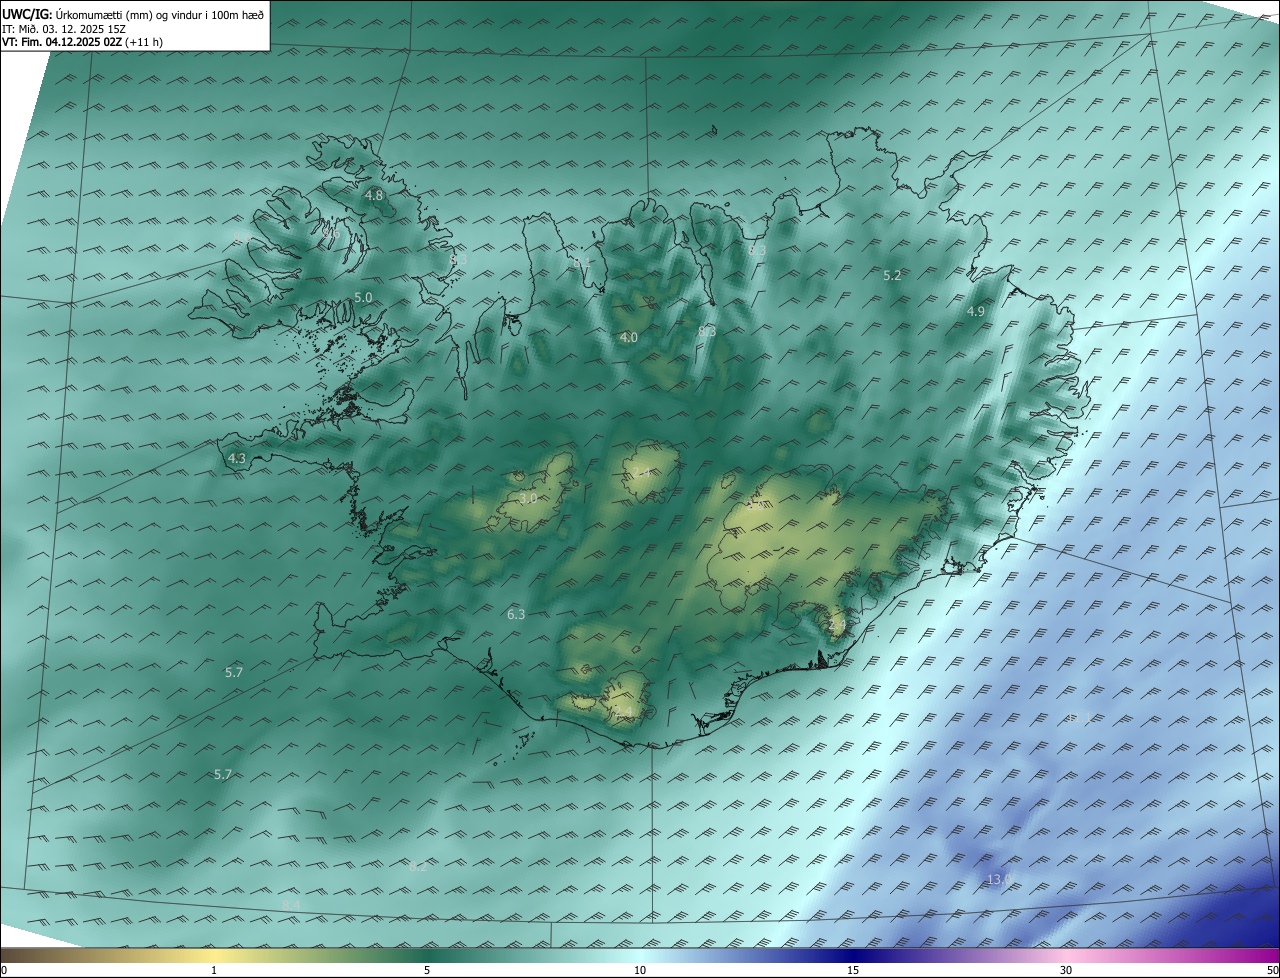Click the 4.0 value label on the map
The image size is (1280, 978).
coord(628,338)
